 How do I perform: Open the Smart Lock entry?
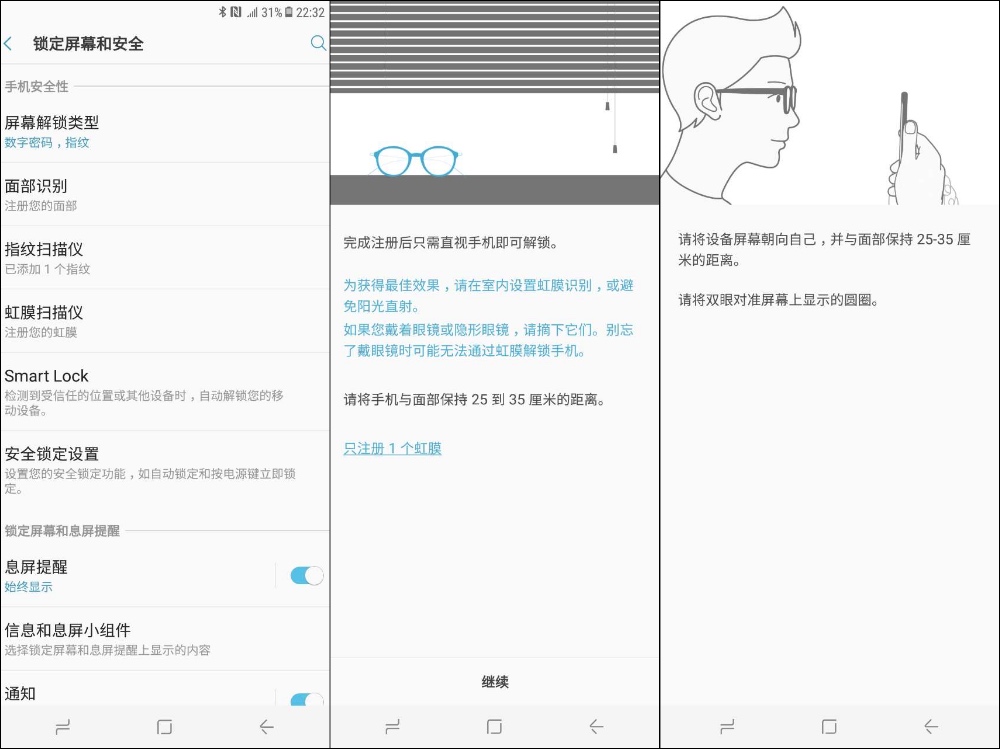pyautogui.click(x=150, y=391)
